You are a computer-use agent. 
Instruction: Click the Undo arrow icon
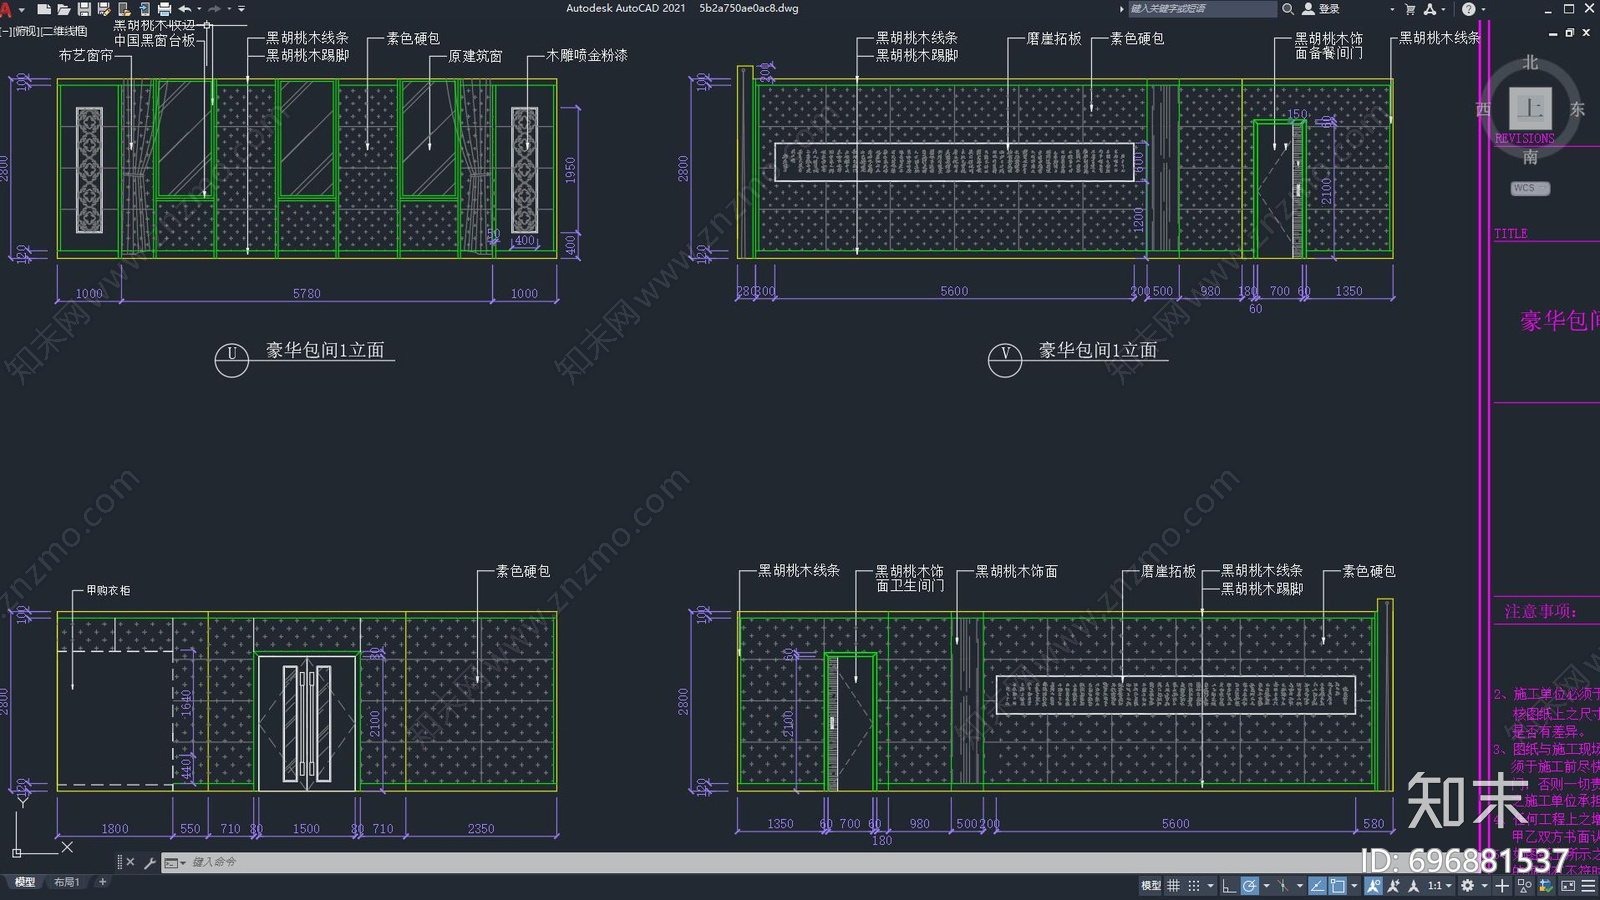(185, 9)
